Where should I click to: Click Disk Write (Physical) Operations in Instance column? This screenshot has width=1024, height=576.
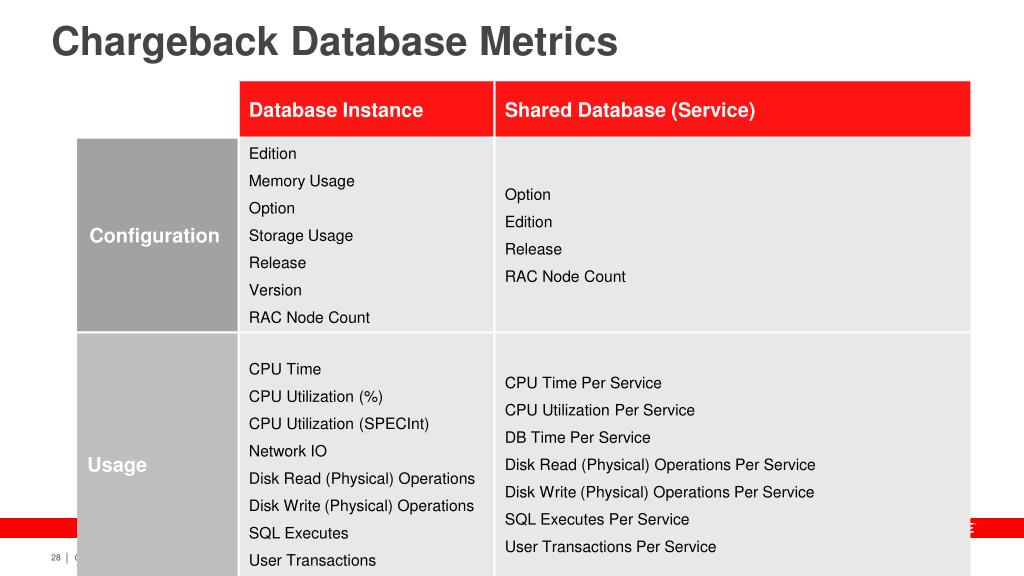pos(361,505)
